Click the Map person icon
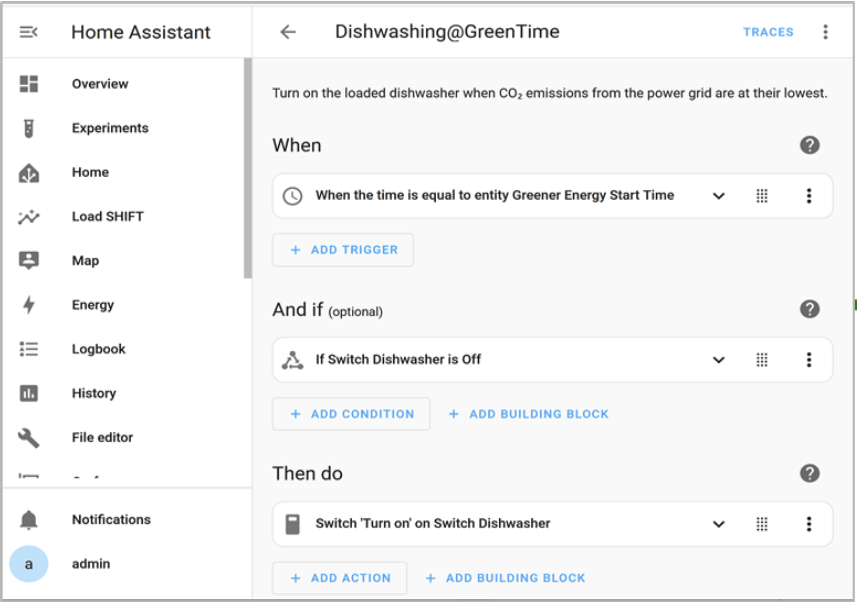This screenshot has width=857, height=602. [x=29, y=261]
